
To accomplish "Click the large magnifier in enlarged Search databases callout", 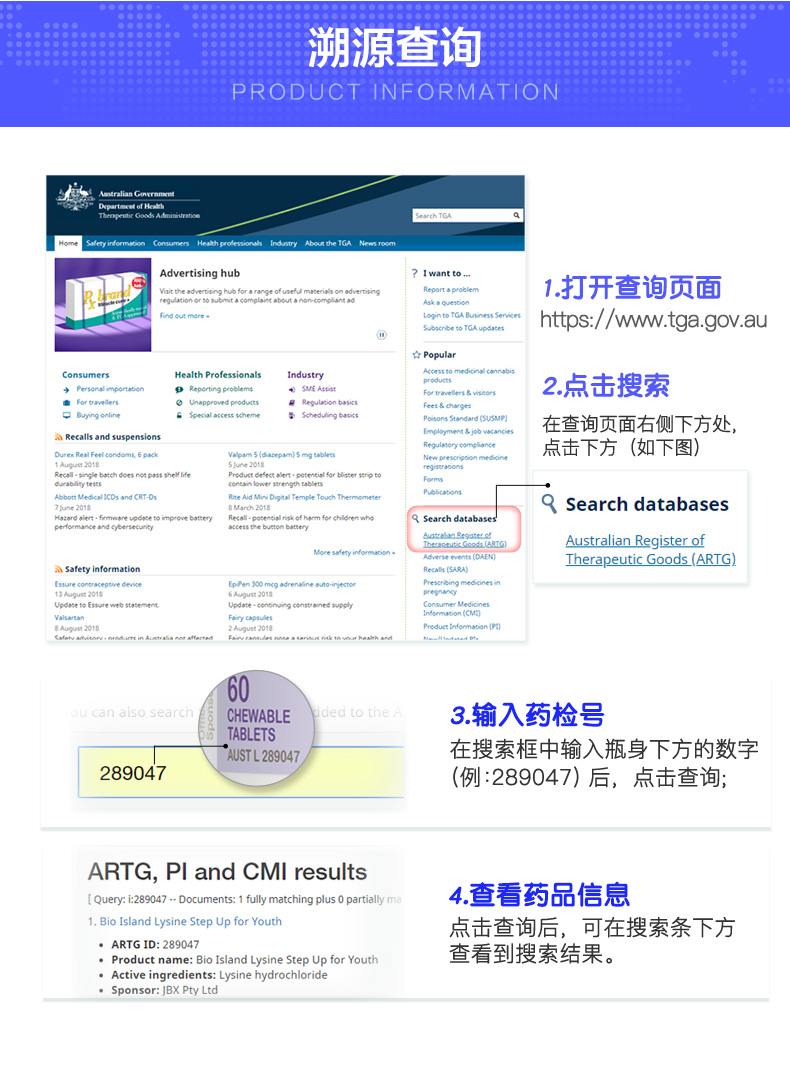I will point(549,503).
